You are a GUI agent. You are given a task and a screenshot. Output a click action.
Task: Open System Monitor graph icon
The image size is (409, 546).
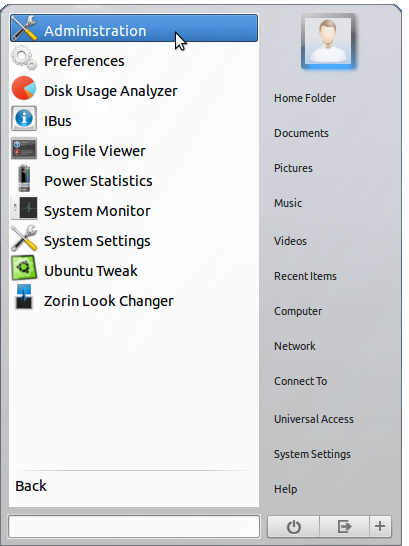pos(24,208)
